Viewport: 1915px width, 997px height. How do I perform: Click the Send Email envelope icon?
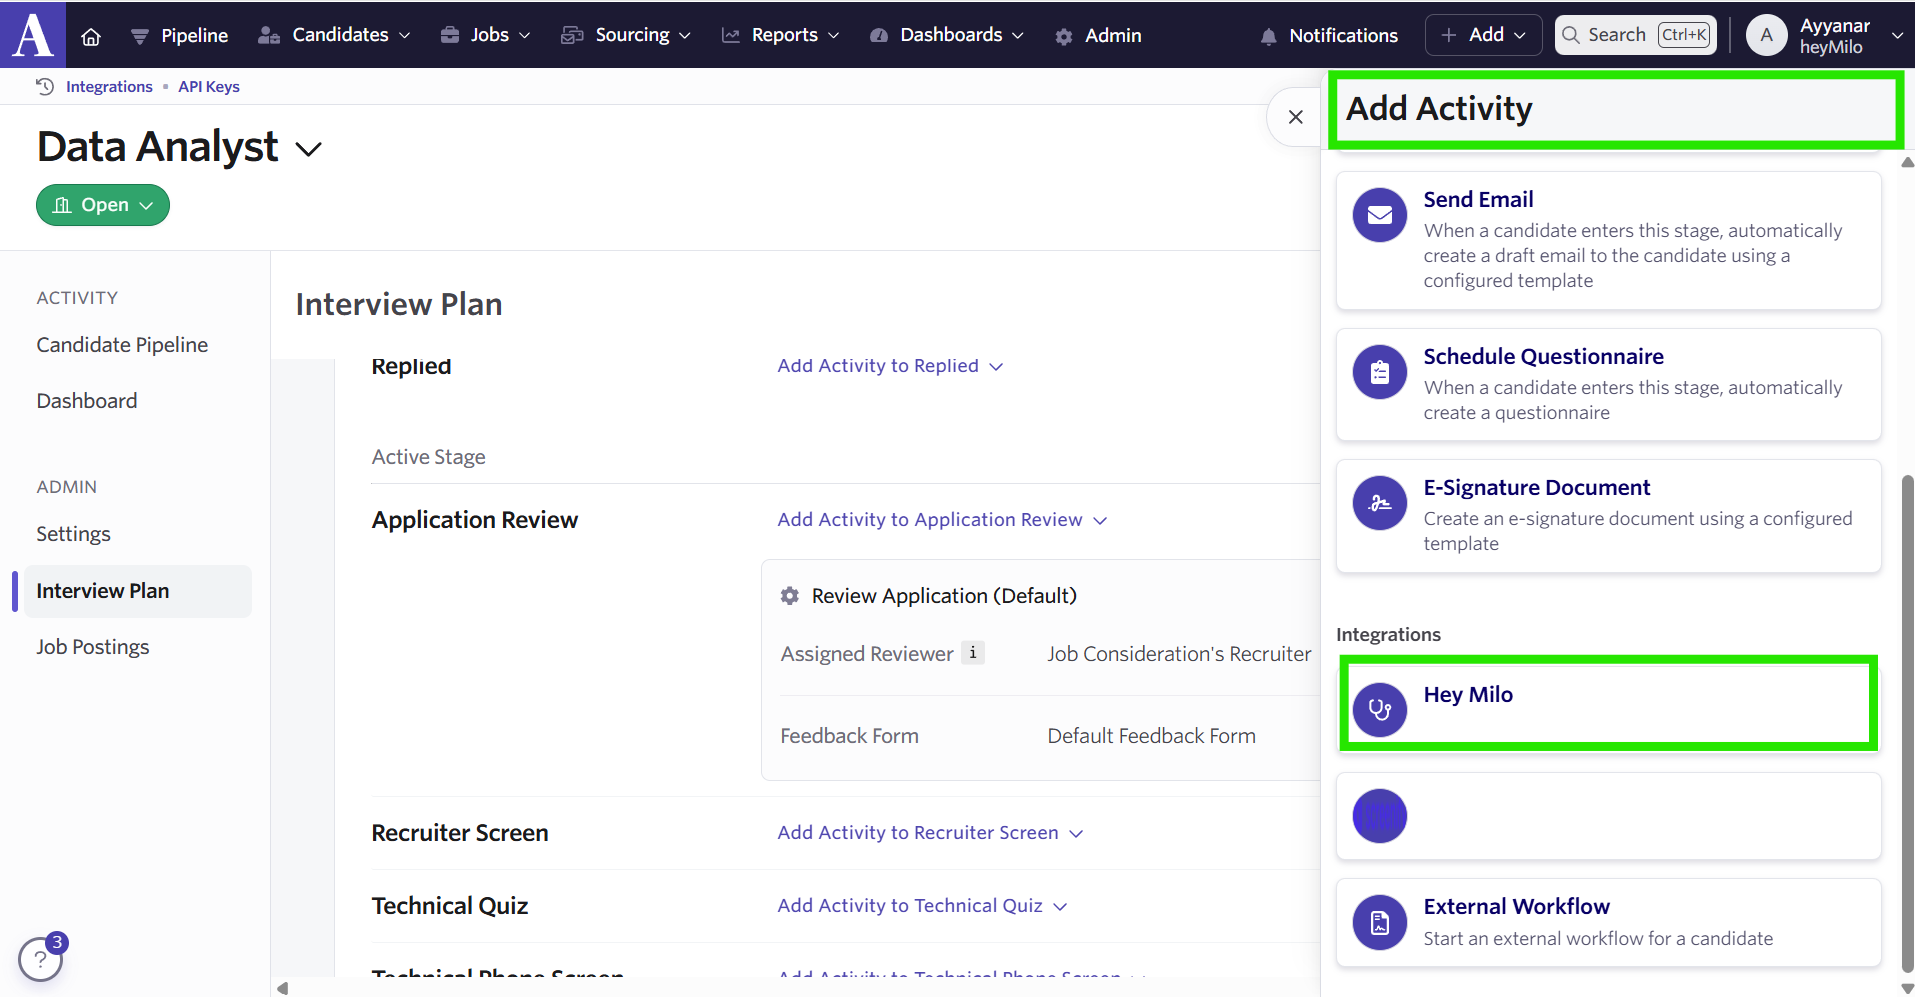1379,215
